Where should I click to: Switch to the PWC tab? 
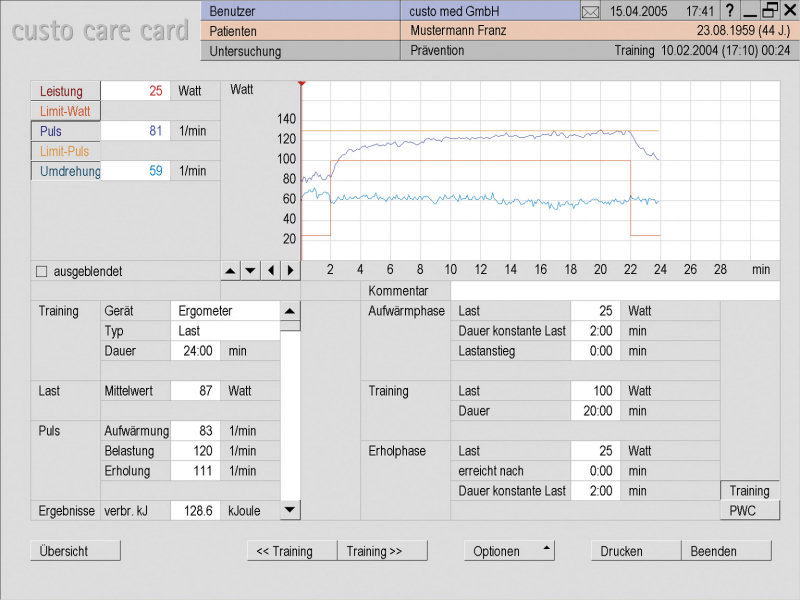pyautogui.click(x=749, y=510)
